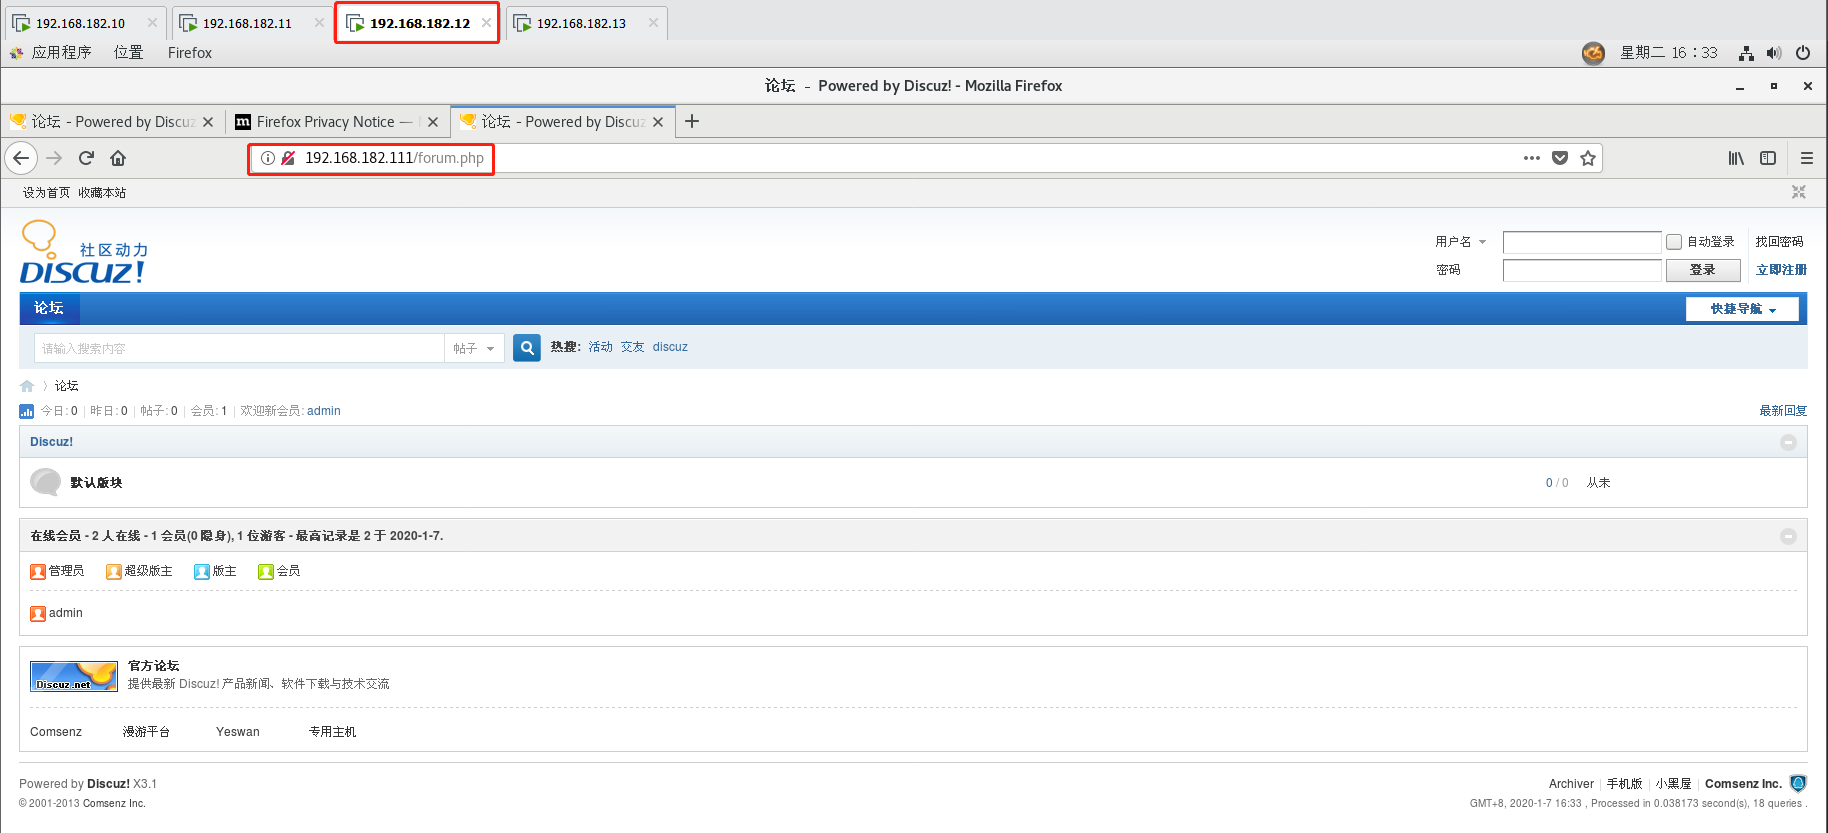Click the blue forum search button

click(527, 348)
